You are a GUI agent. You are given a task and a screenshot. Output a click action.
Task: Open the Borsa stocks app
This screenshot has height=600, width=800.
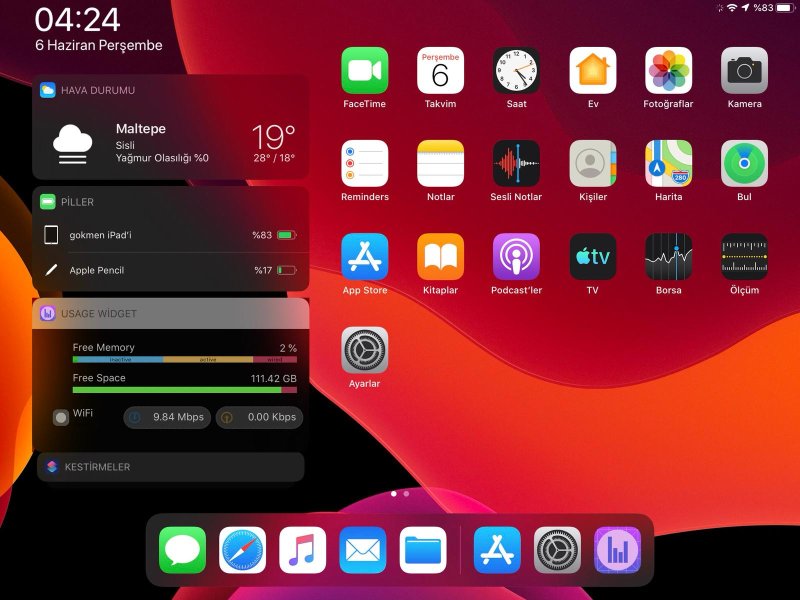(668, 257)
